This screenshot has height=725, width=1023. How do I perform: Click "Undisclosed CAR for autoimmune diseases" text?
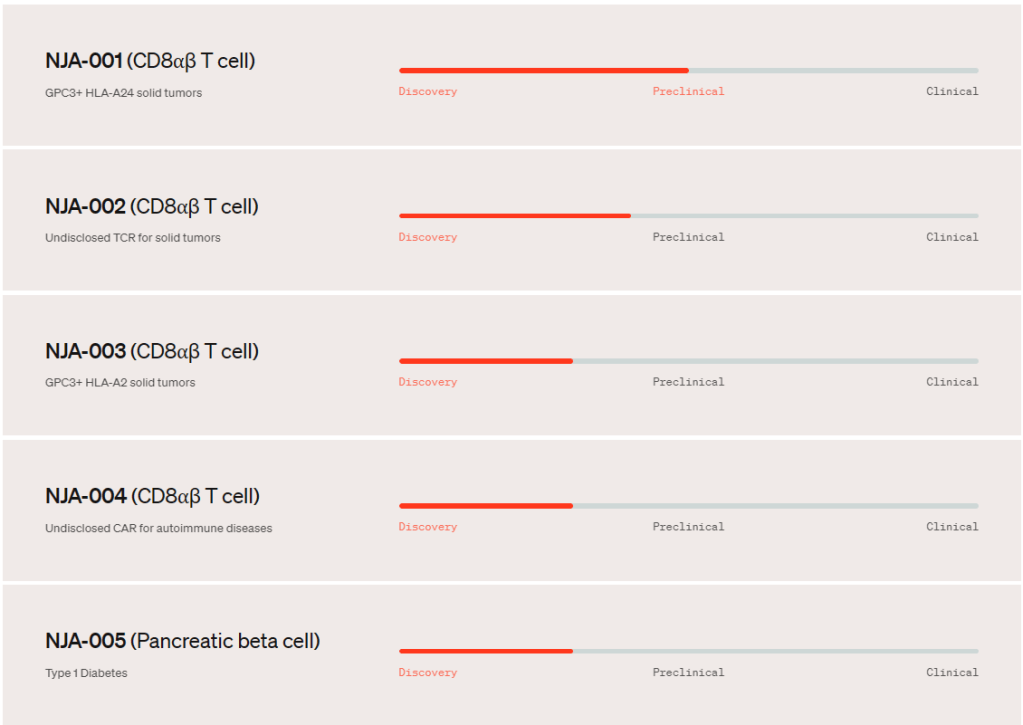158,528
